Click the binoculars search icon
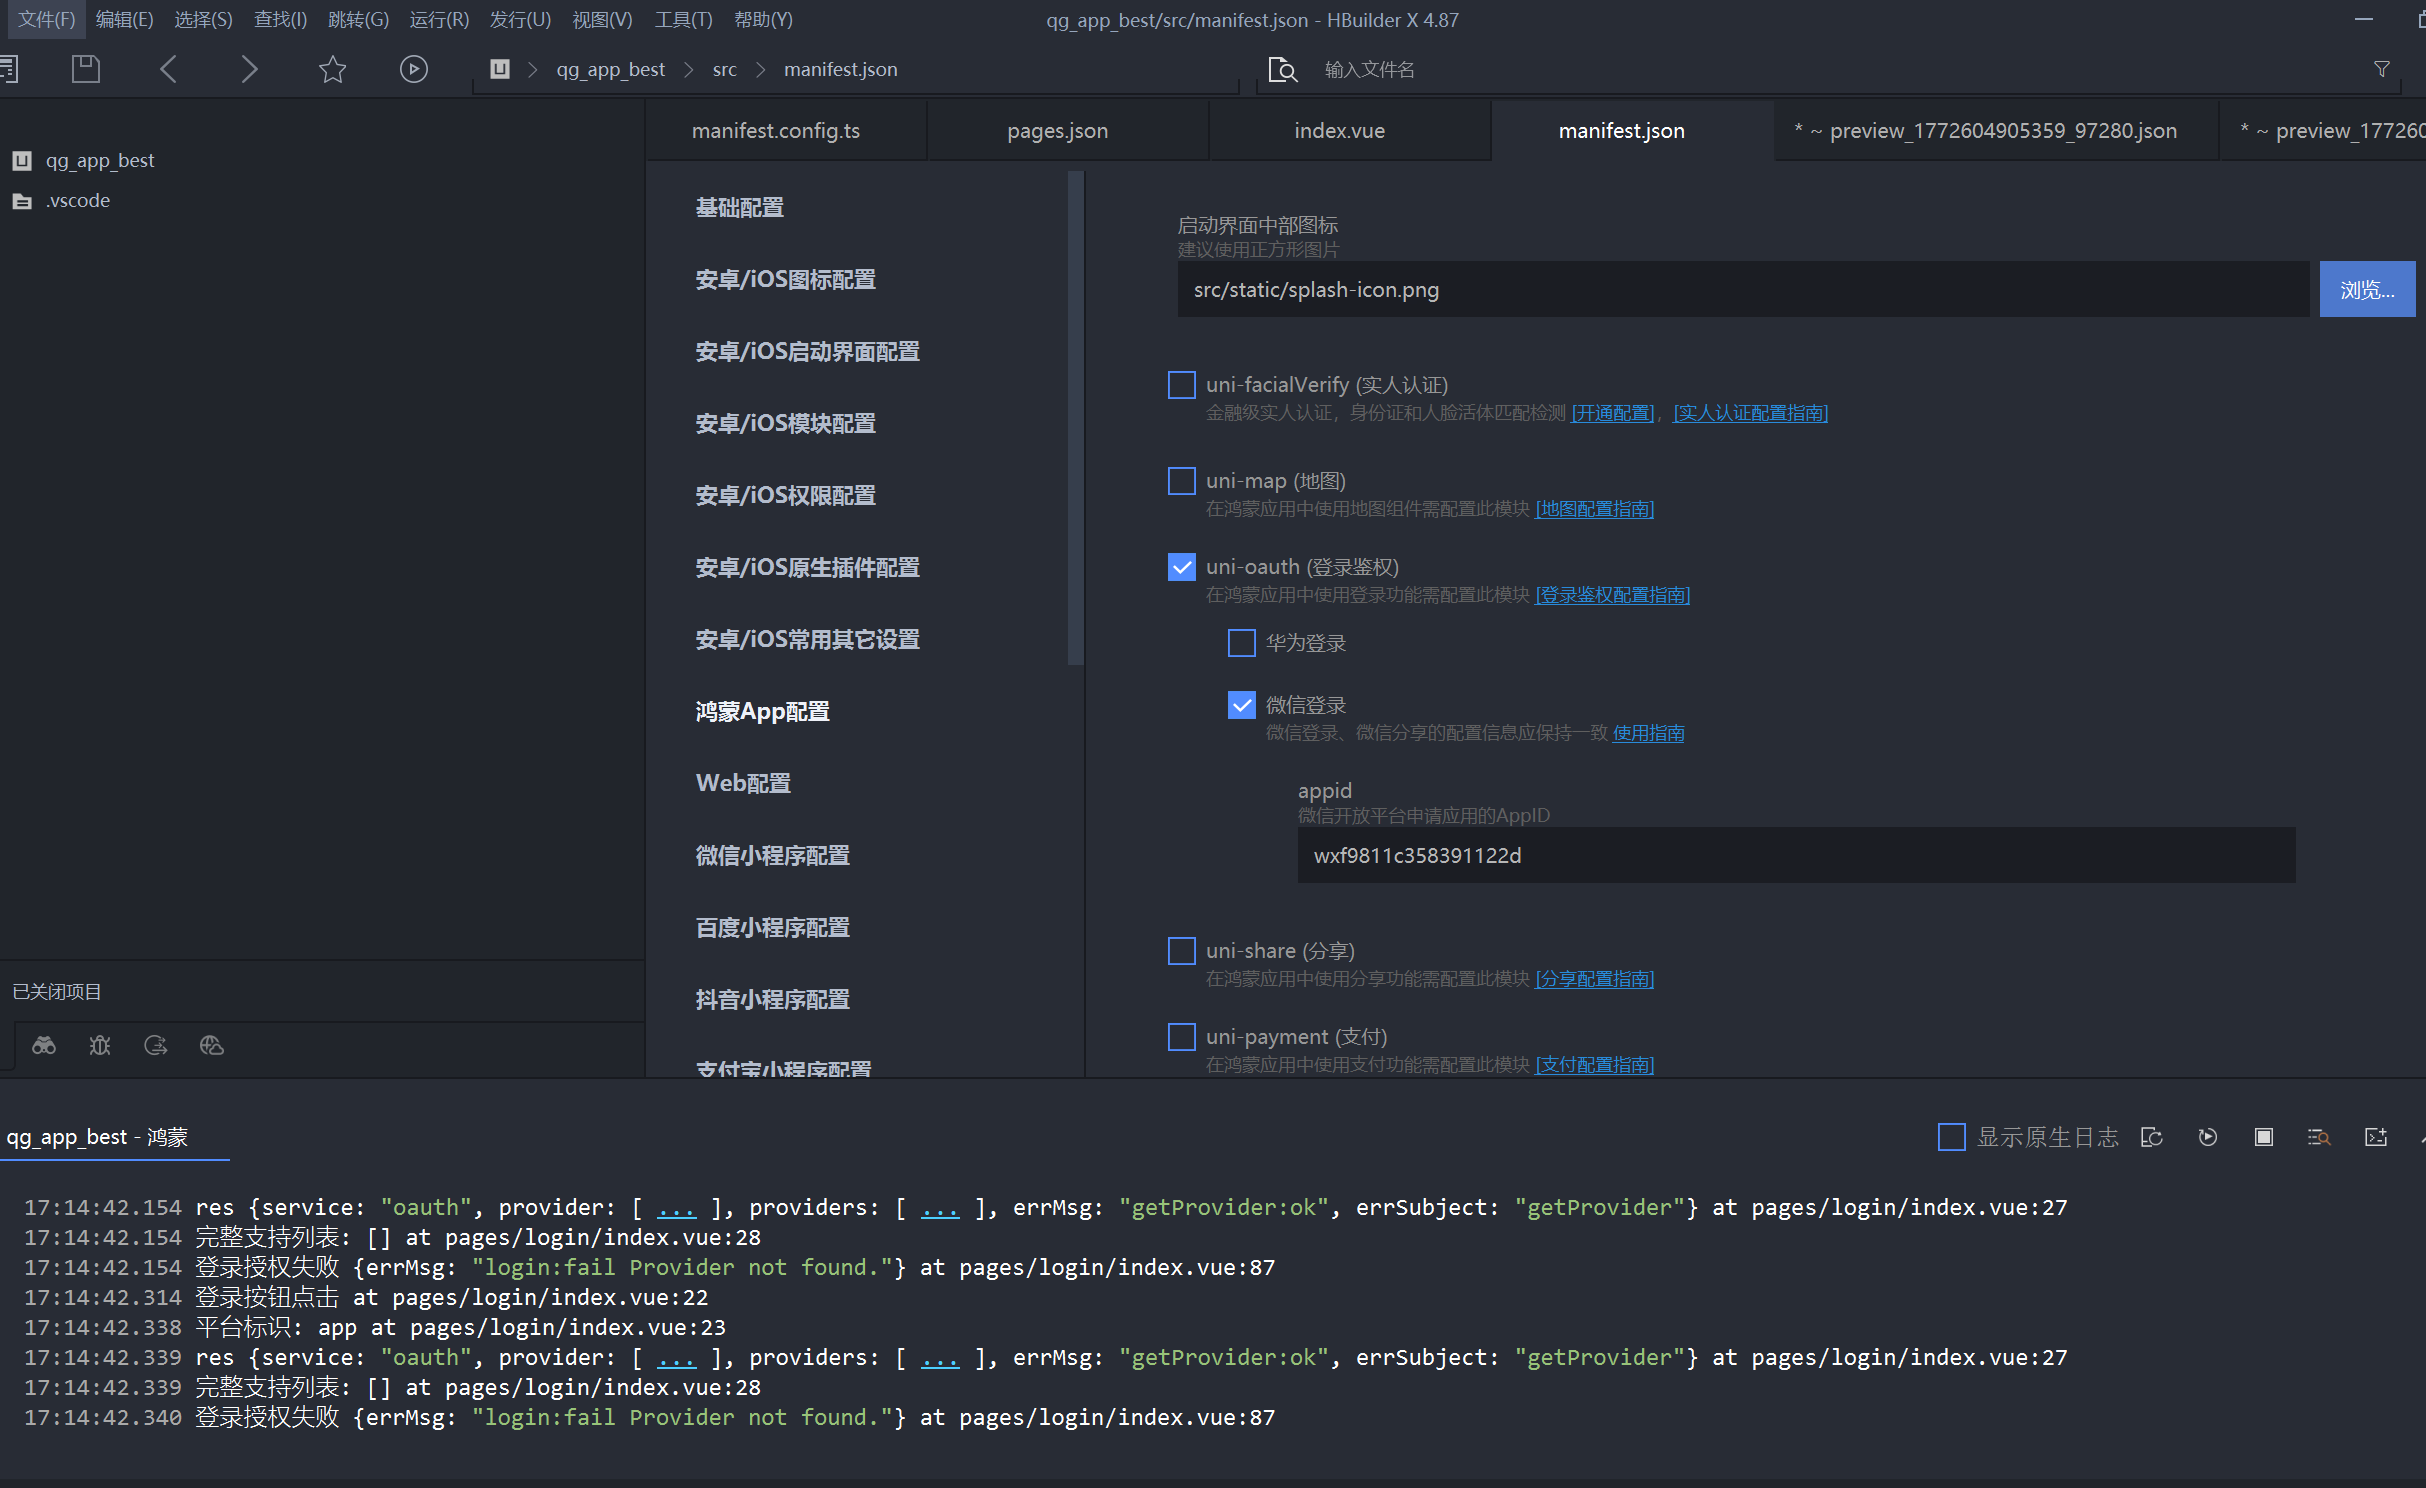This screenshot has height=1488, width=2426. tap(44, 1045)
